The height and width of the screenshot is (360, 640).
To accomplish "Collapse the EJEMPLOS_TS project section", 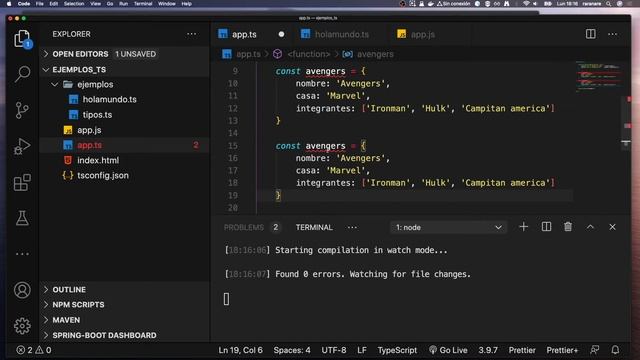I will tap(124, 69).
